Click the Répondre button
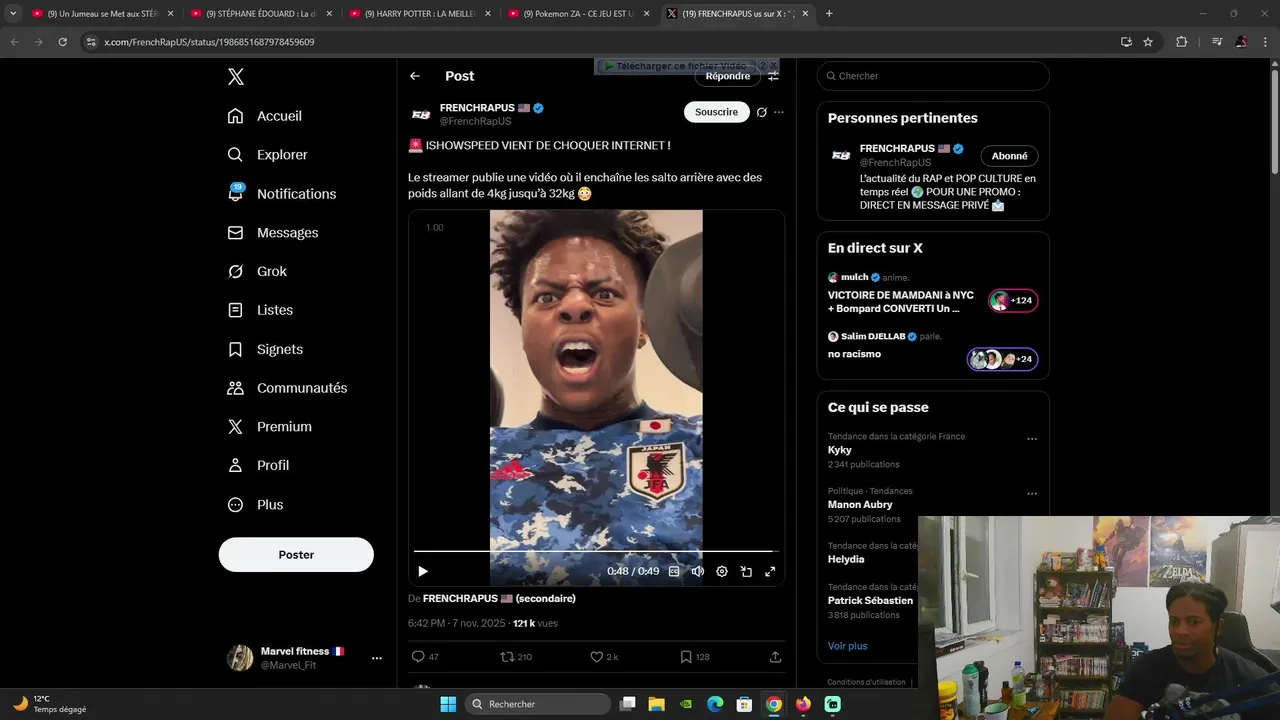Screen dimensions: 1280x720 [727, 76]
